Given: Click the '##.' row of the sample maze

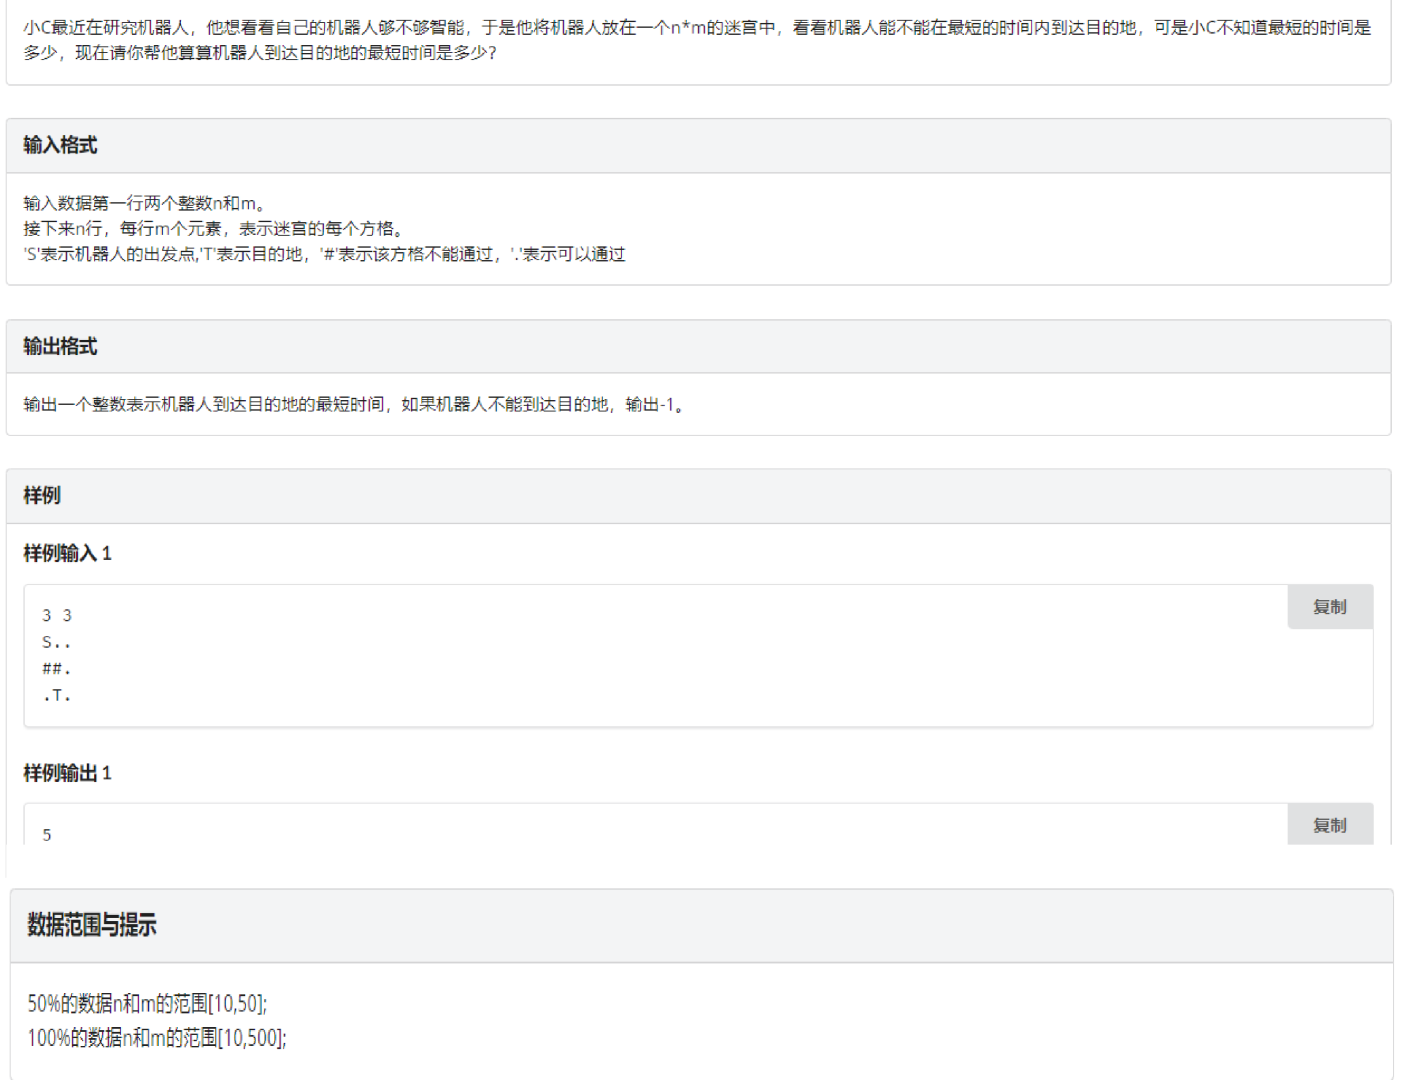Looking at the screenshot, I should pyautogui.click(x=56, y=669).
